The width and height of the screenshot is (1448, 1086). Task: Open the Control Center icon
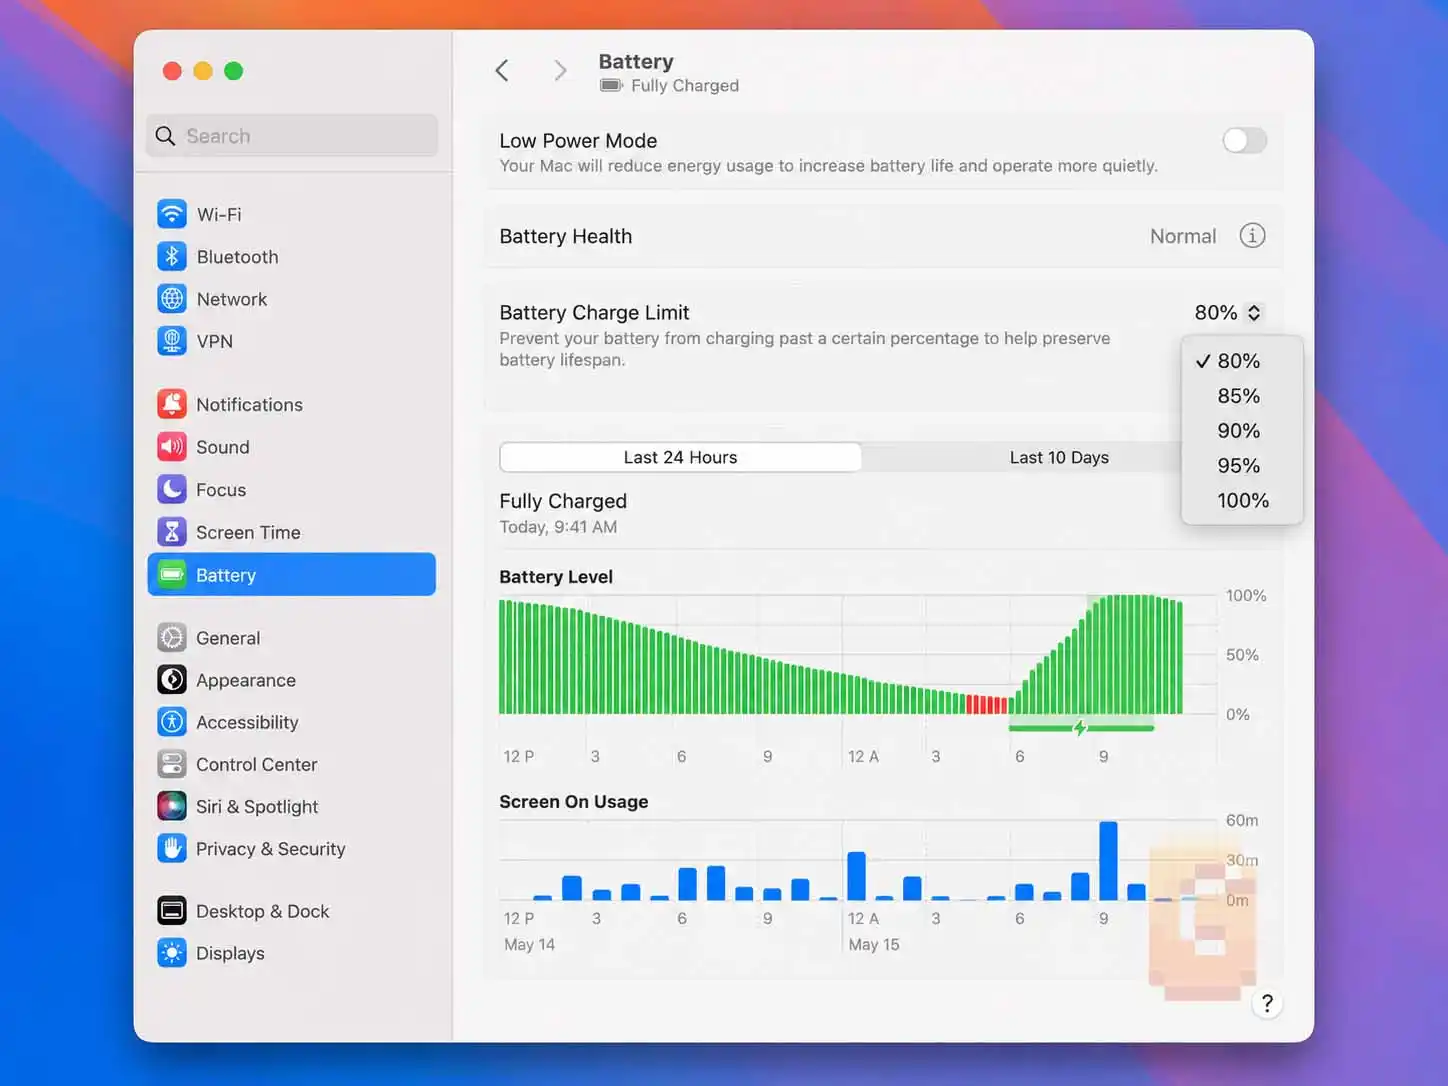coord(172,764)
